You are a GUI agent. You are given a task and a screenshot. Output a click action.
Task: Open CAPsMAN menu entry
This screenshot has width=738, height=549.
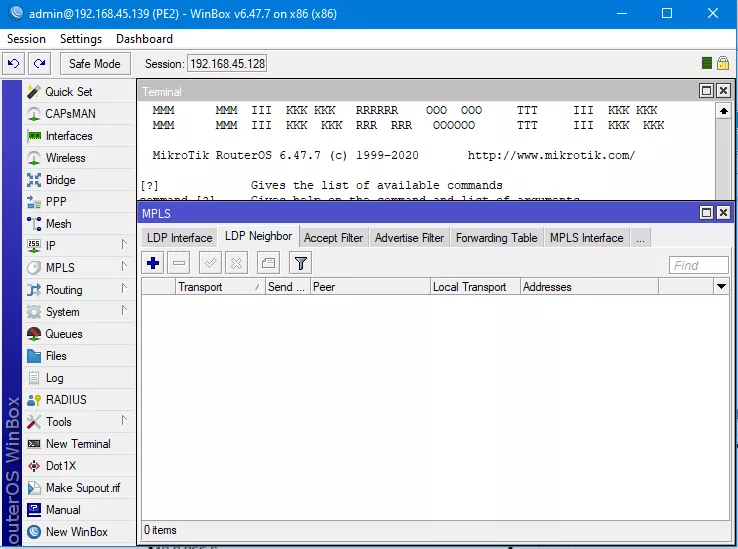(x=79, y=114)
